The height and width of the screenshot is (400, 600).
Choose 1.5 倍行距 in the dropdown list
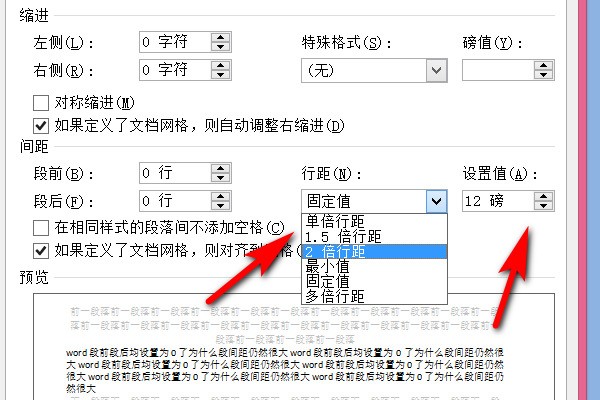pos(343,236)
